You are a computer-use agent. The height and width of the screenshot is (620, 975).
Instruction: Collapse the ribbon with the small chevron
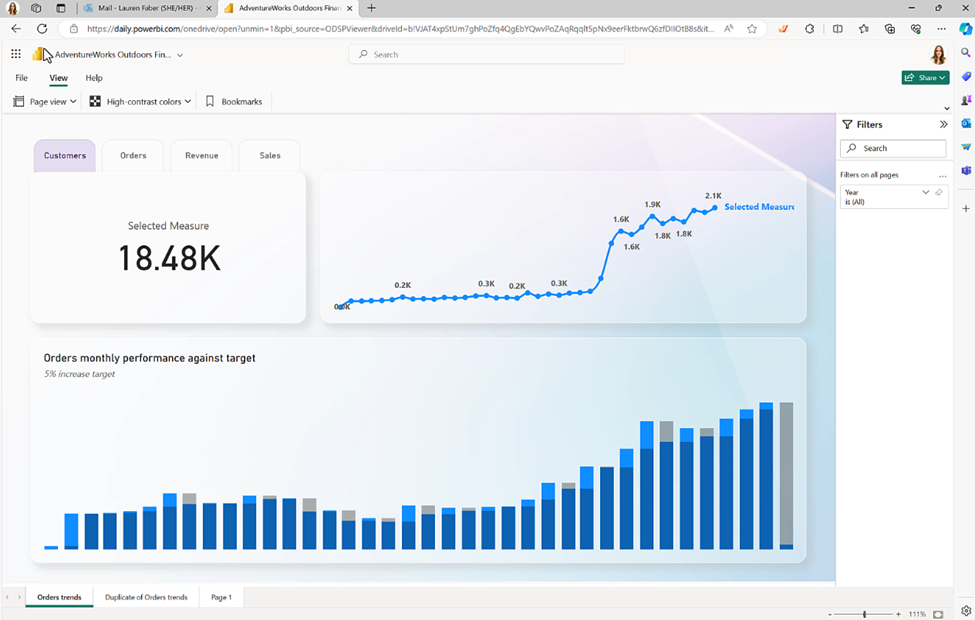pyautogui.click(x=947, y=108)
